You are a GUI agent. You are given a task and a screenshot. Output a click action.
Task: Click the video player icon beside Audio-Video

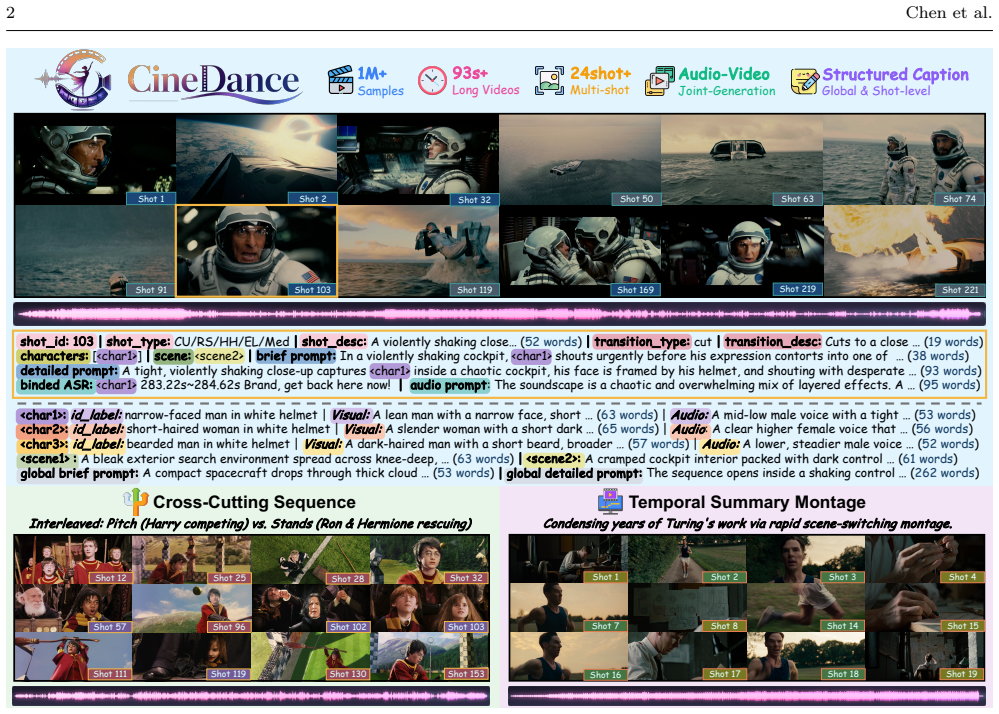click(659, 81)
